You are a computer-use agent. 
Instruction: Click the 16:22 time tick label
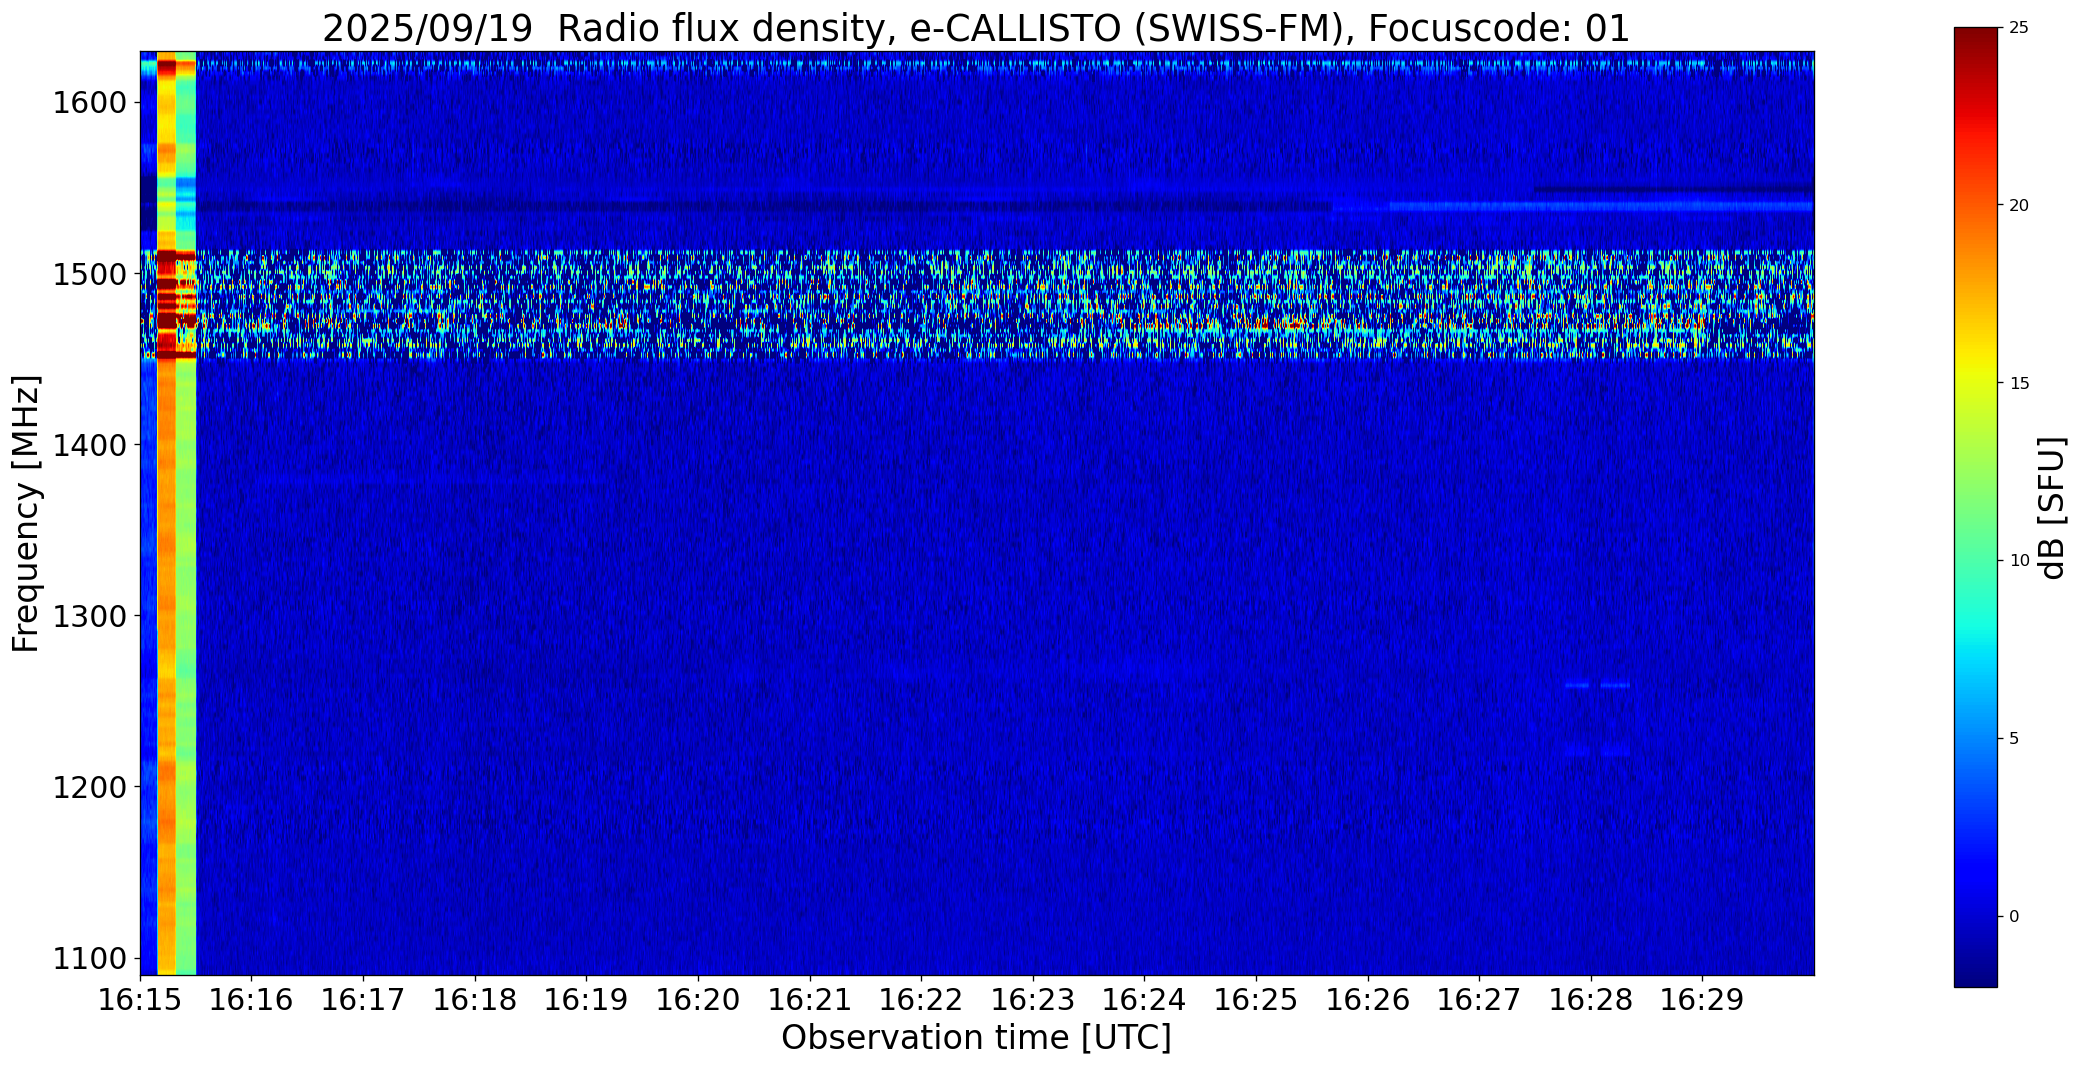921,1000
